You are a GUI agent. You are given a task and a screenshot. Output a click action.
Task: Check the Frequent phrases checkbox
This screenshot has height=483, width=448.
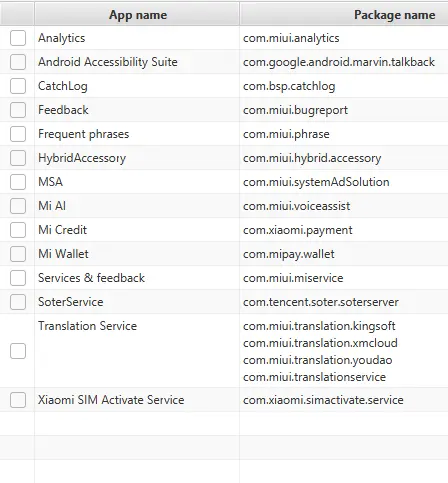tap(18, 134)
